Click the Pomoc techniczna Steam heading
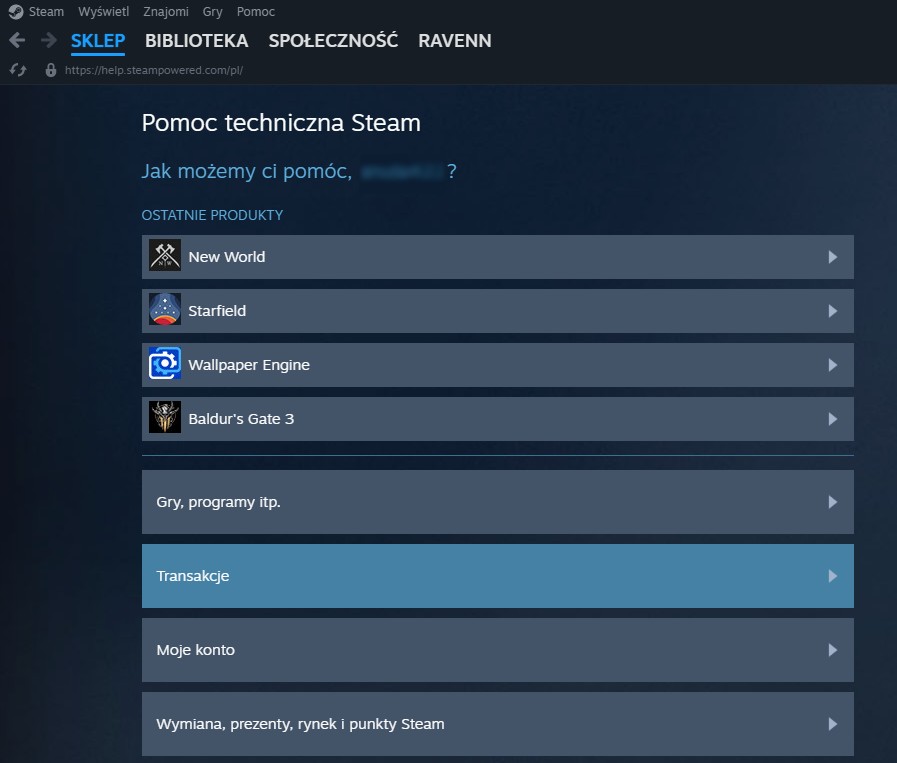Viewport: 897px width, 763px height. pyautogui.click(x=281, y=123)
